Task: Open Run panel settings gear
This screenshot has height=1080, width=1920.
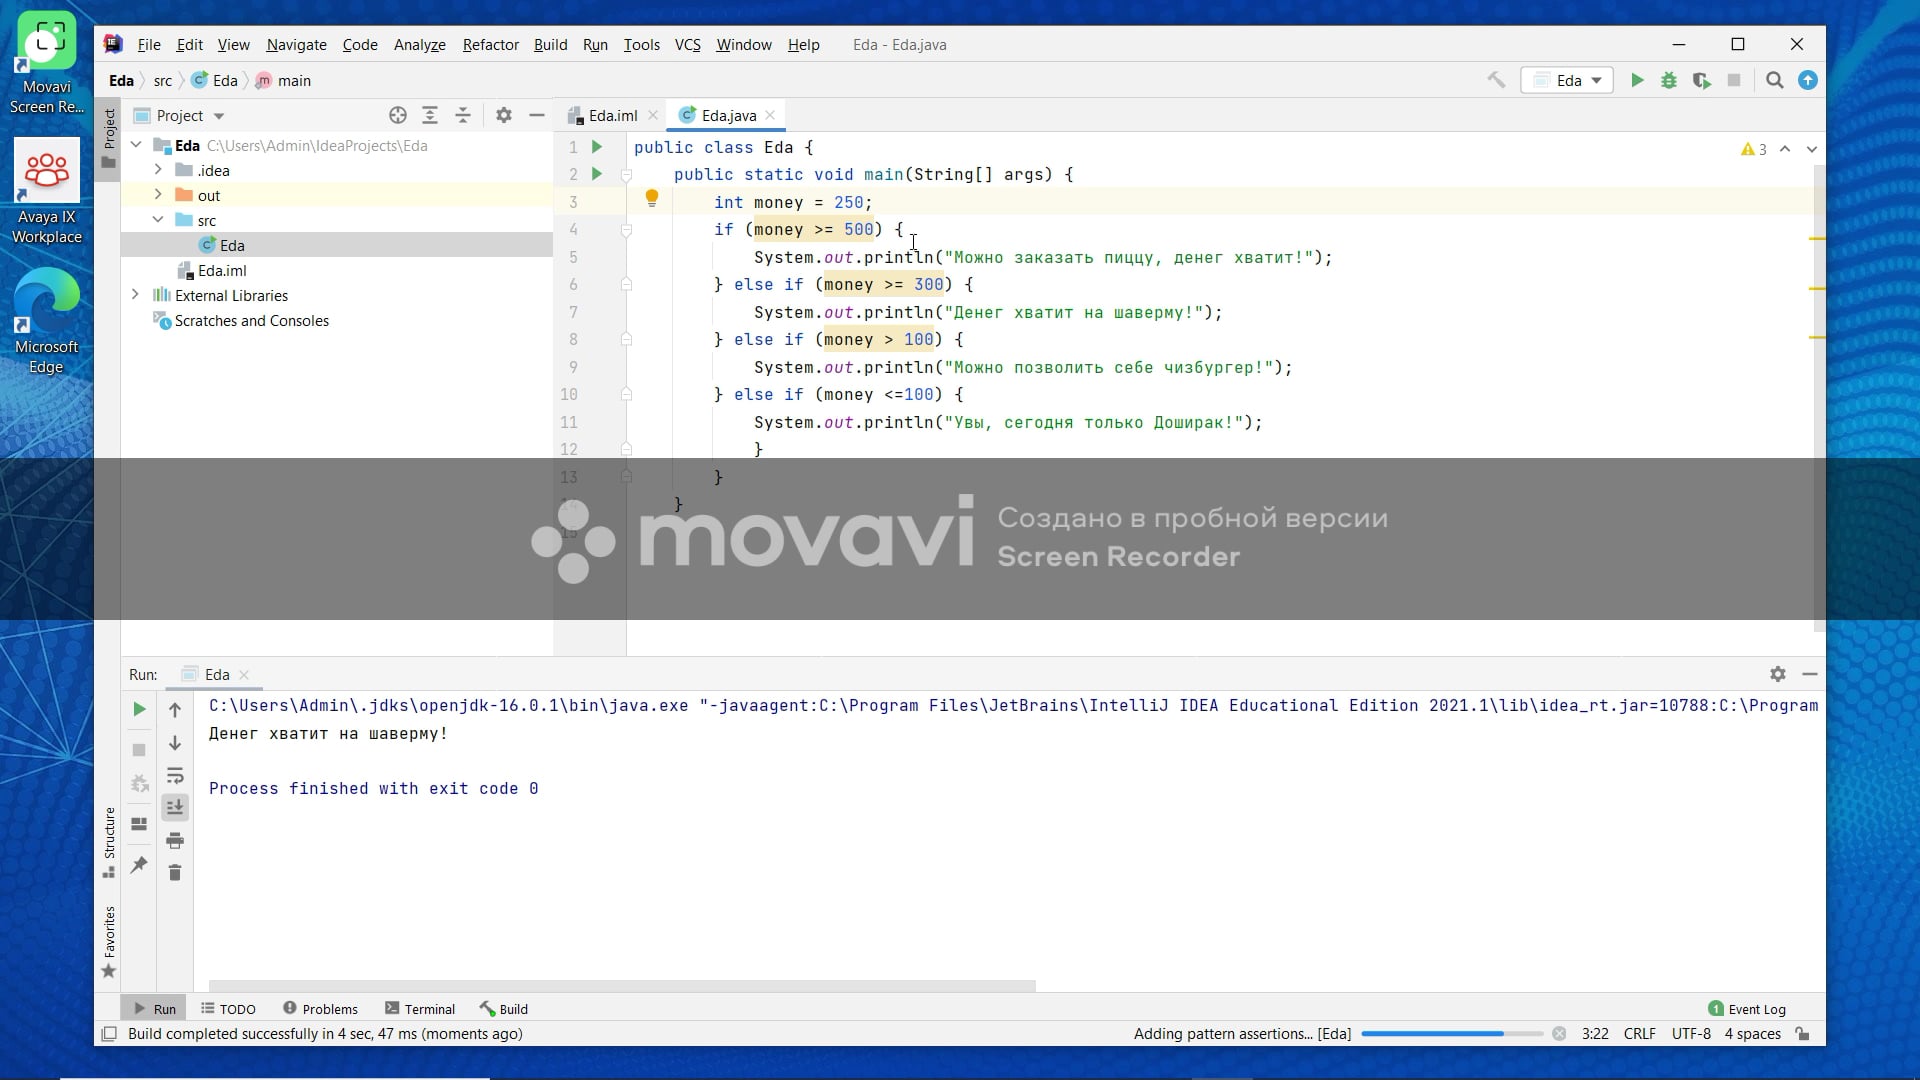Action: pyautogui.click(x=1778, y=674)
